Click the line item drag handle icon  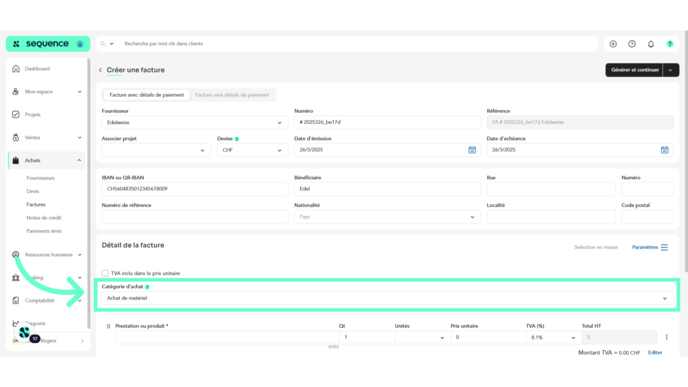108,326
